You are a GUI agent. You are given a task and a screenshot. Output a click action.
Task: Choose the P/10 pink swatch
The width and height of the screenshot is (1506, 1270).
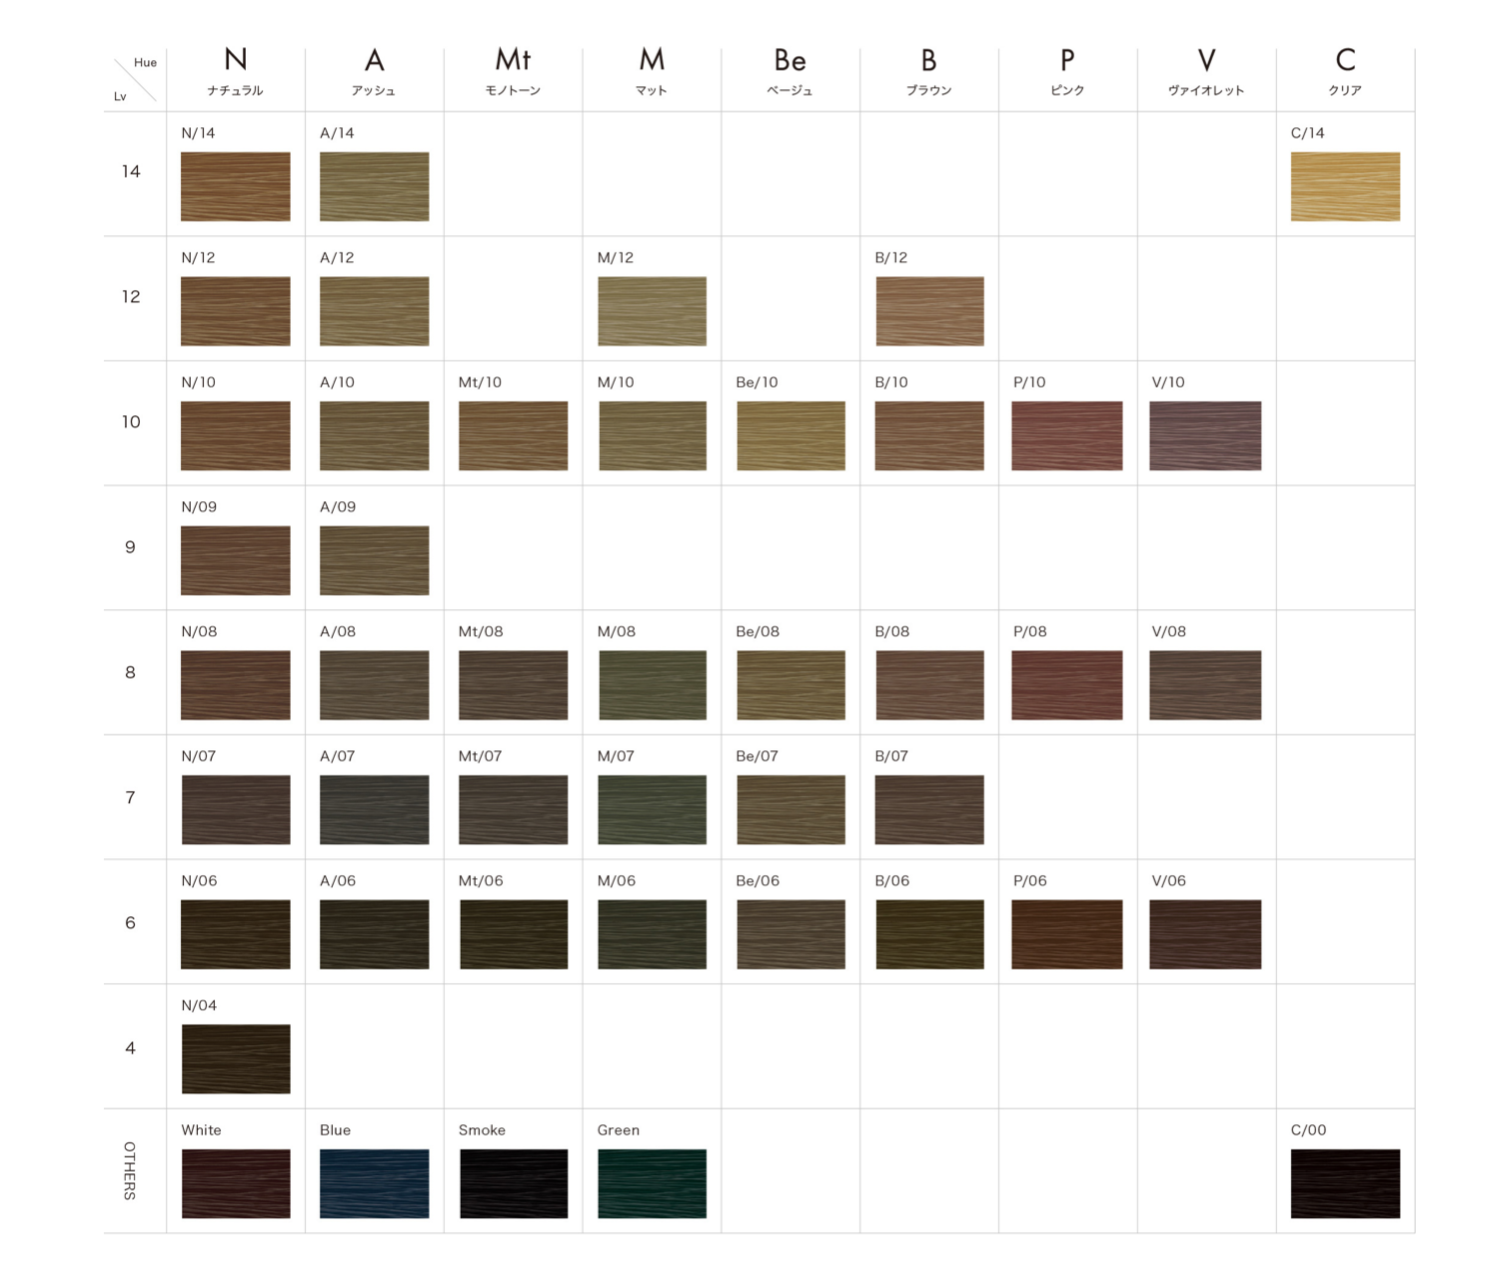pos(1067,436)
